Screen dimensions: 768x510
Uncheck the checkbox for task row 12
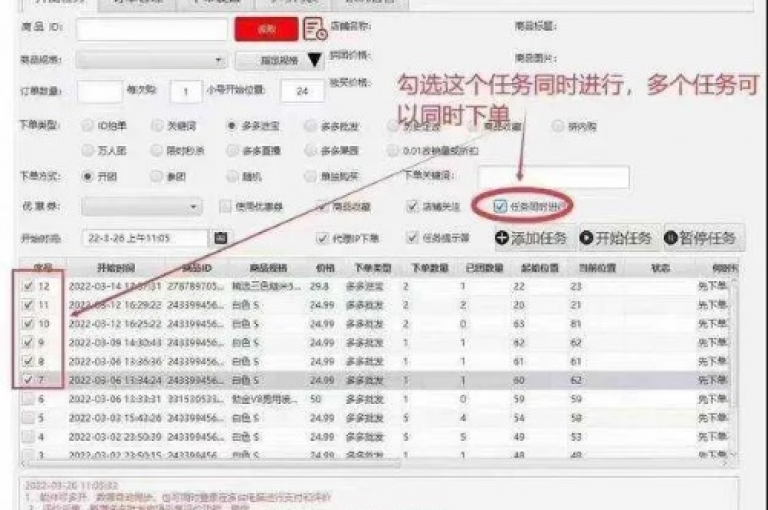coord(28,286)
